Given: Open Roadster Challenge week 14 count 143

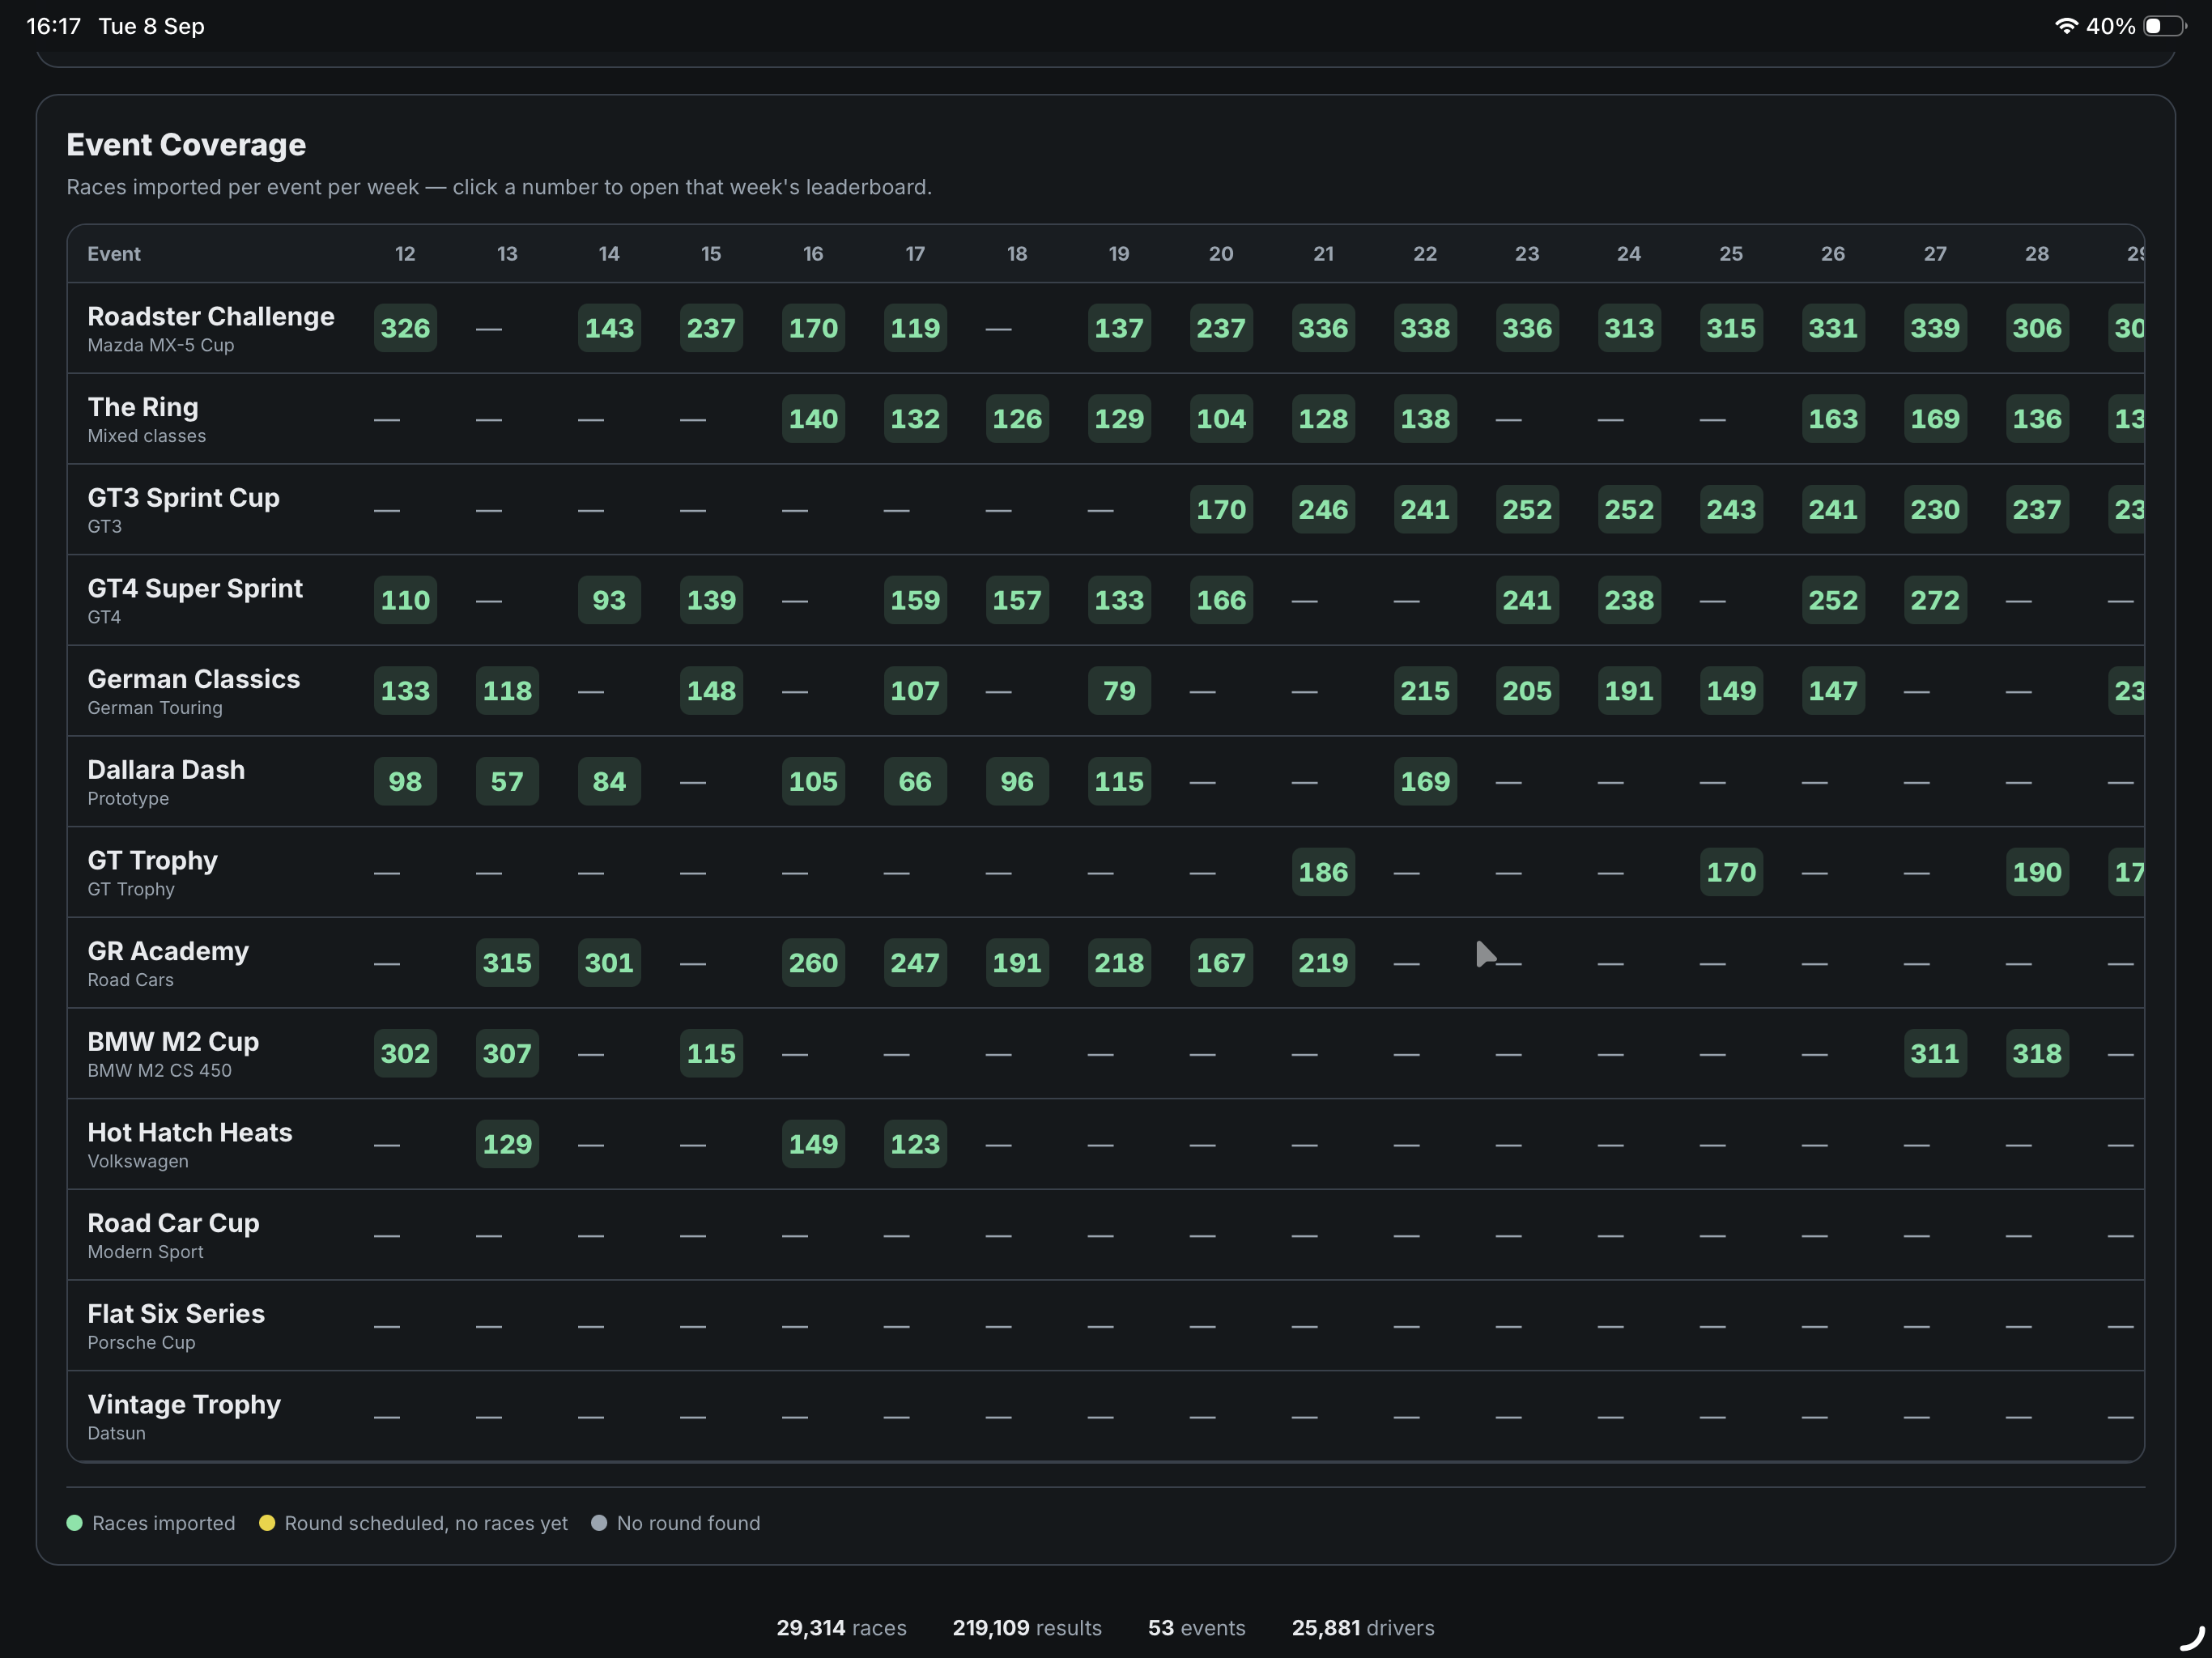Looking at the screenshot, I should 609,328.
